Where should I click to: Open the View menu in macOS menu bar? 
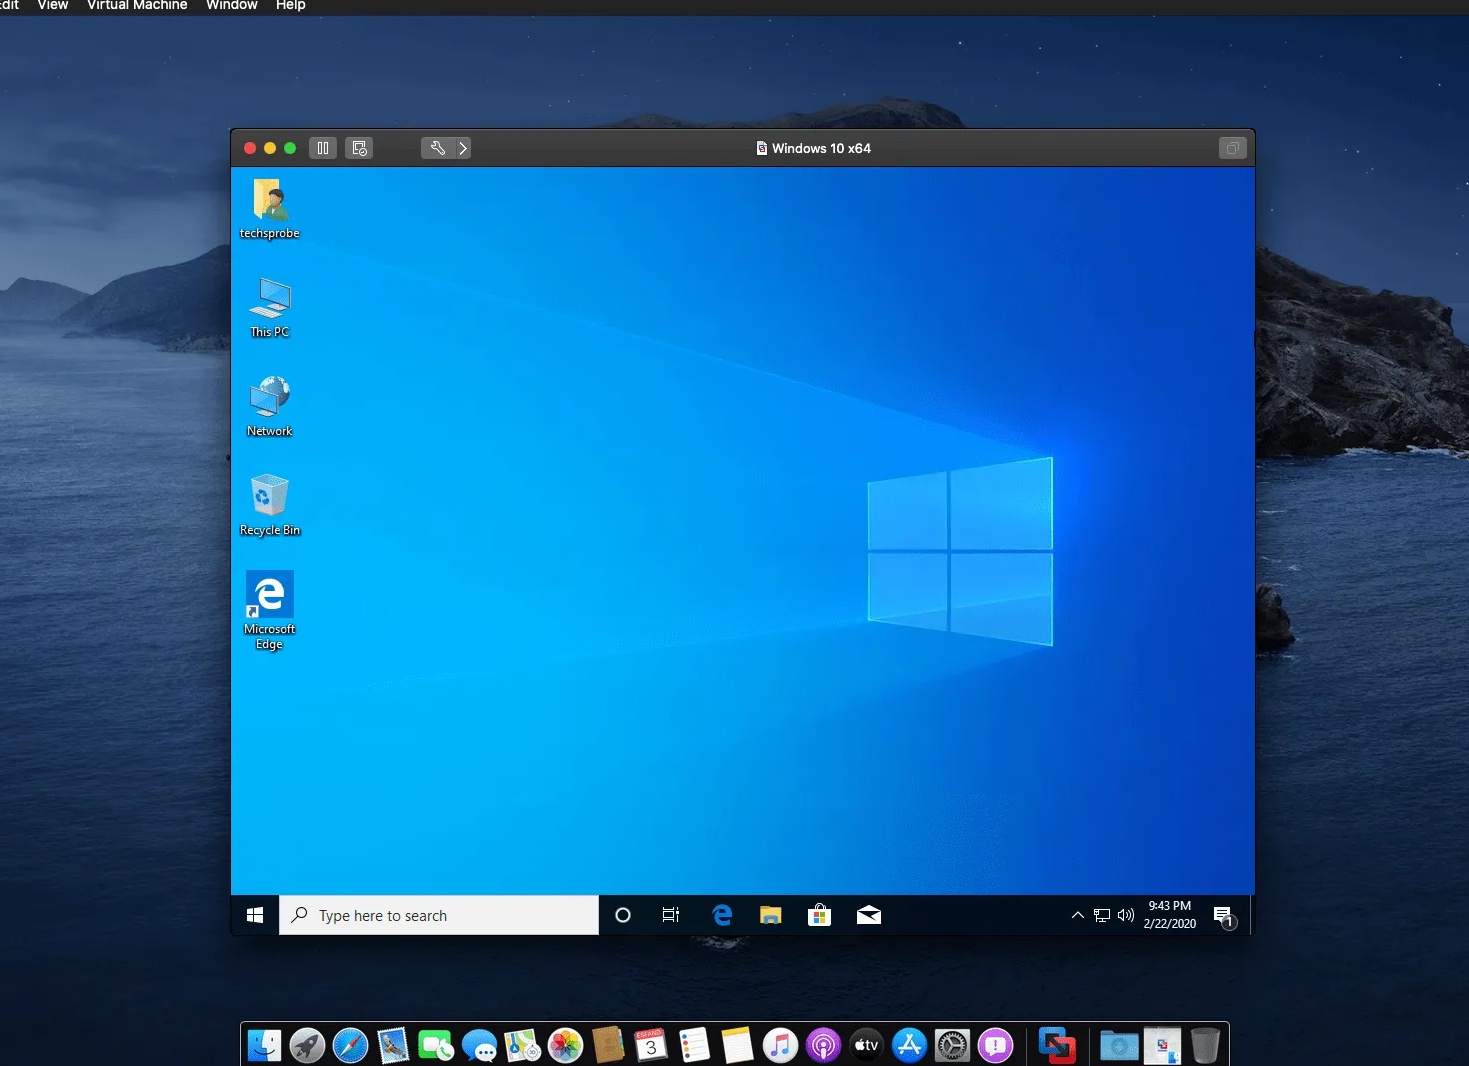53,6
